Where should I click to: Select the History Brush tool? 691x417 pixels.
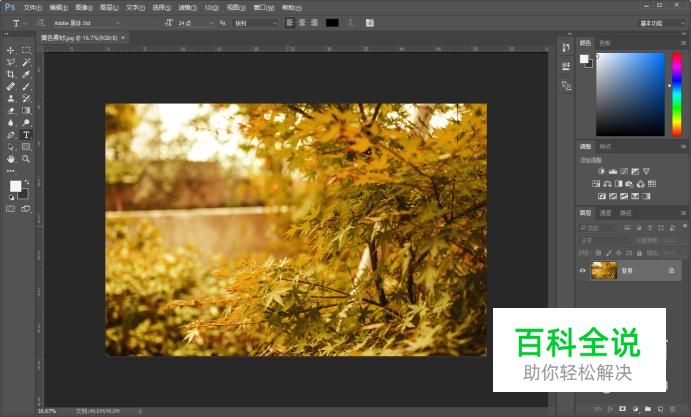pos(26,98)
